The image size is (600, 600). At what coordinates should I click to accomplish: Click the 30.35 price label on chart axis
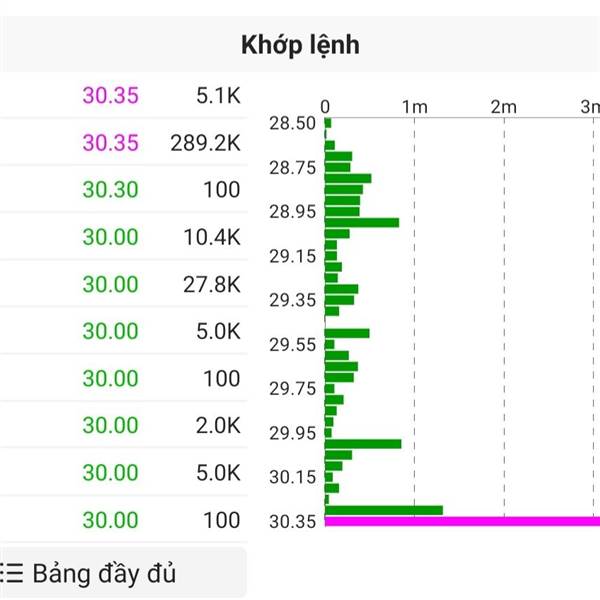[293, 521]
